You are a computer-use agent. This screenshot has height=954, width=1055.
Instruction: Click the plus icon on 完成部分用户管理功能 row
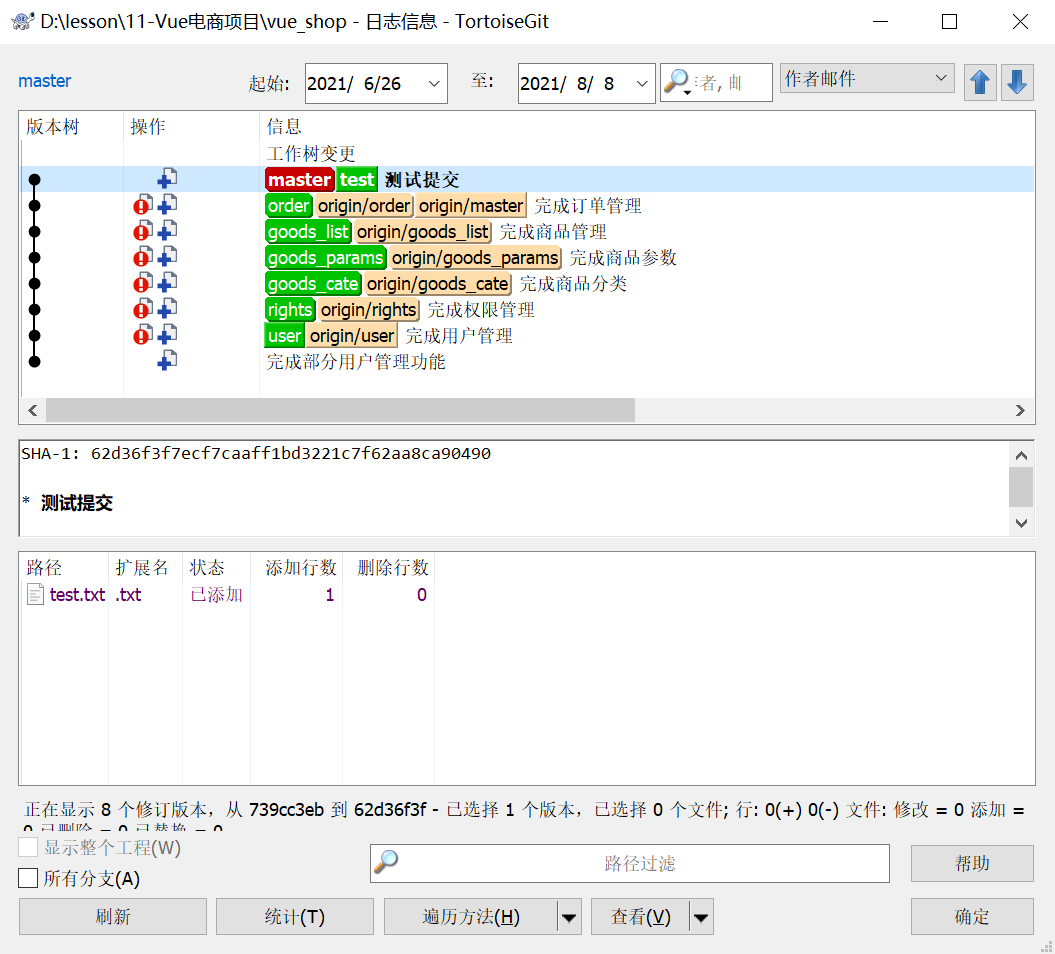(x=167, y=361)
